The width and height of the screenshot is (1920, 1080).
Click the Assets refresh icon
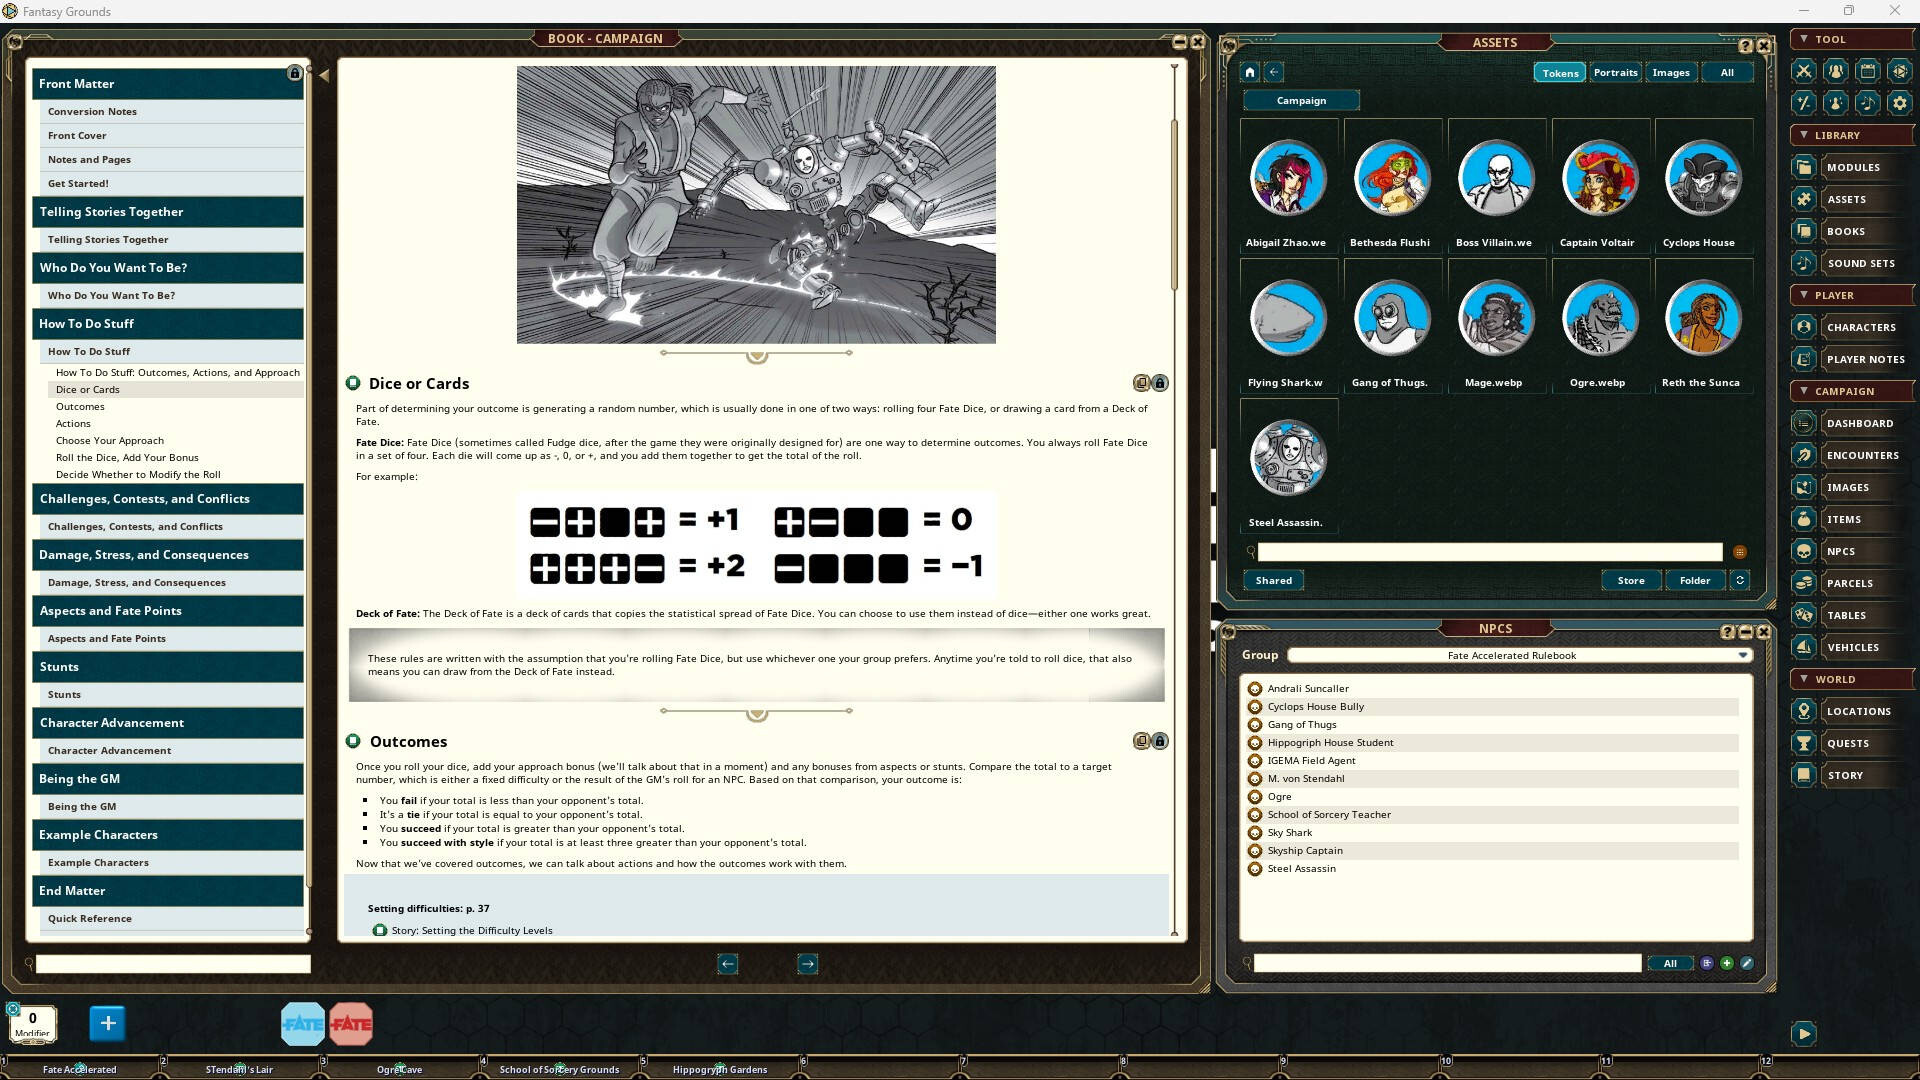(x=1739, y=580)
